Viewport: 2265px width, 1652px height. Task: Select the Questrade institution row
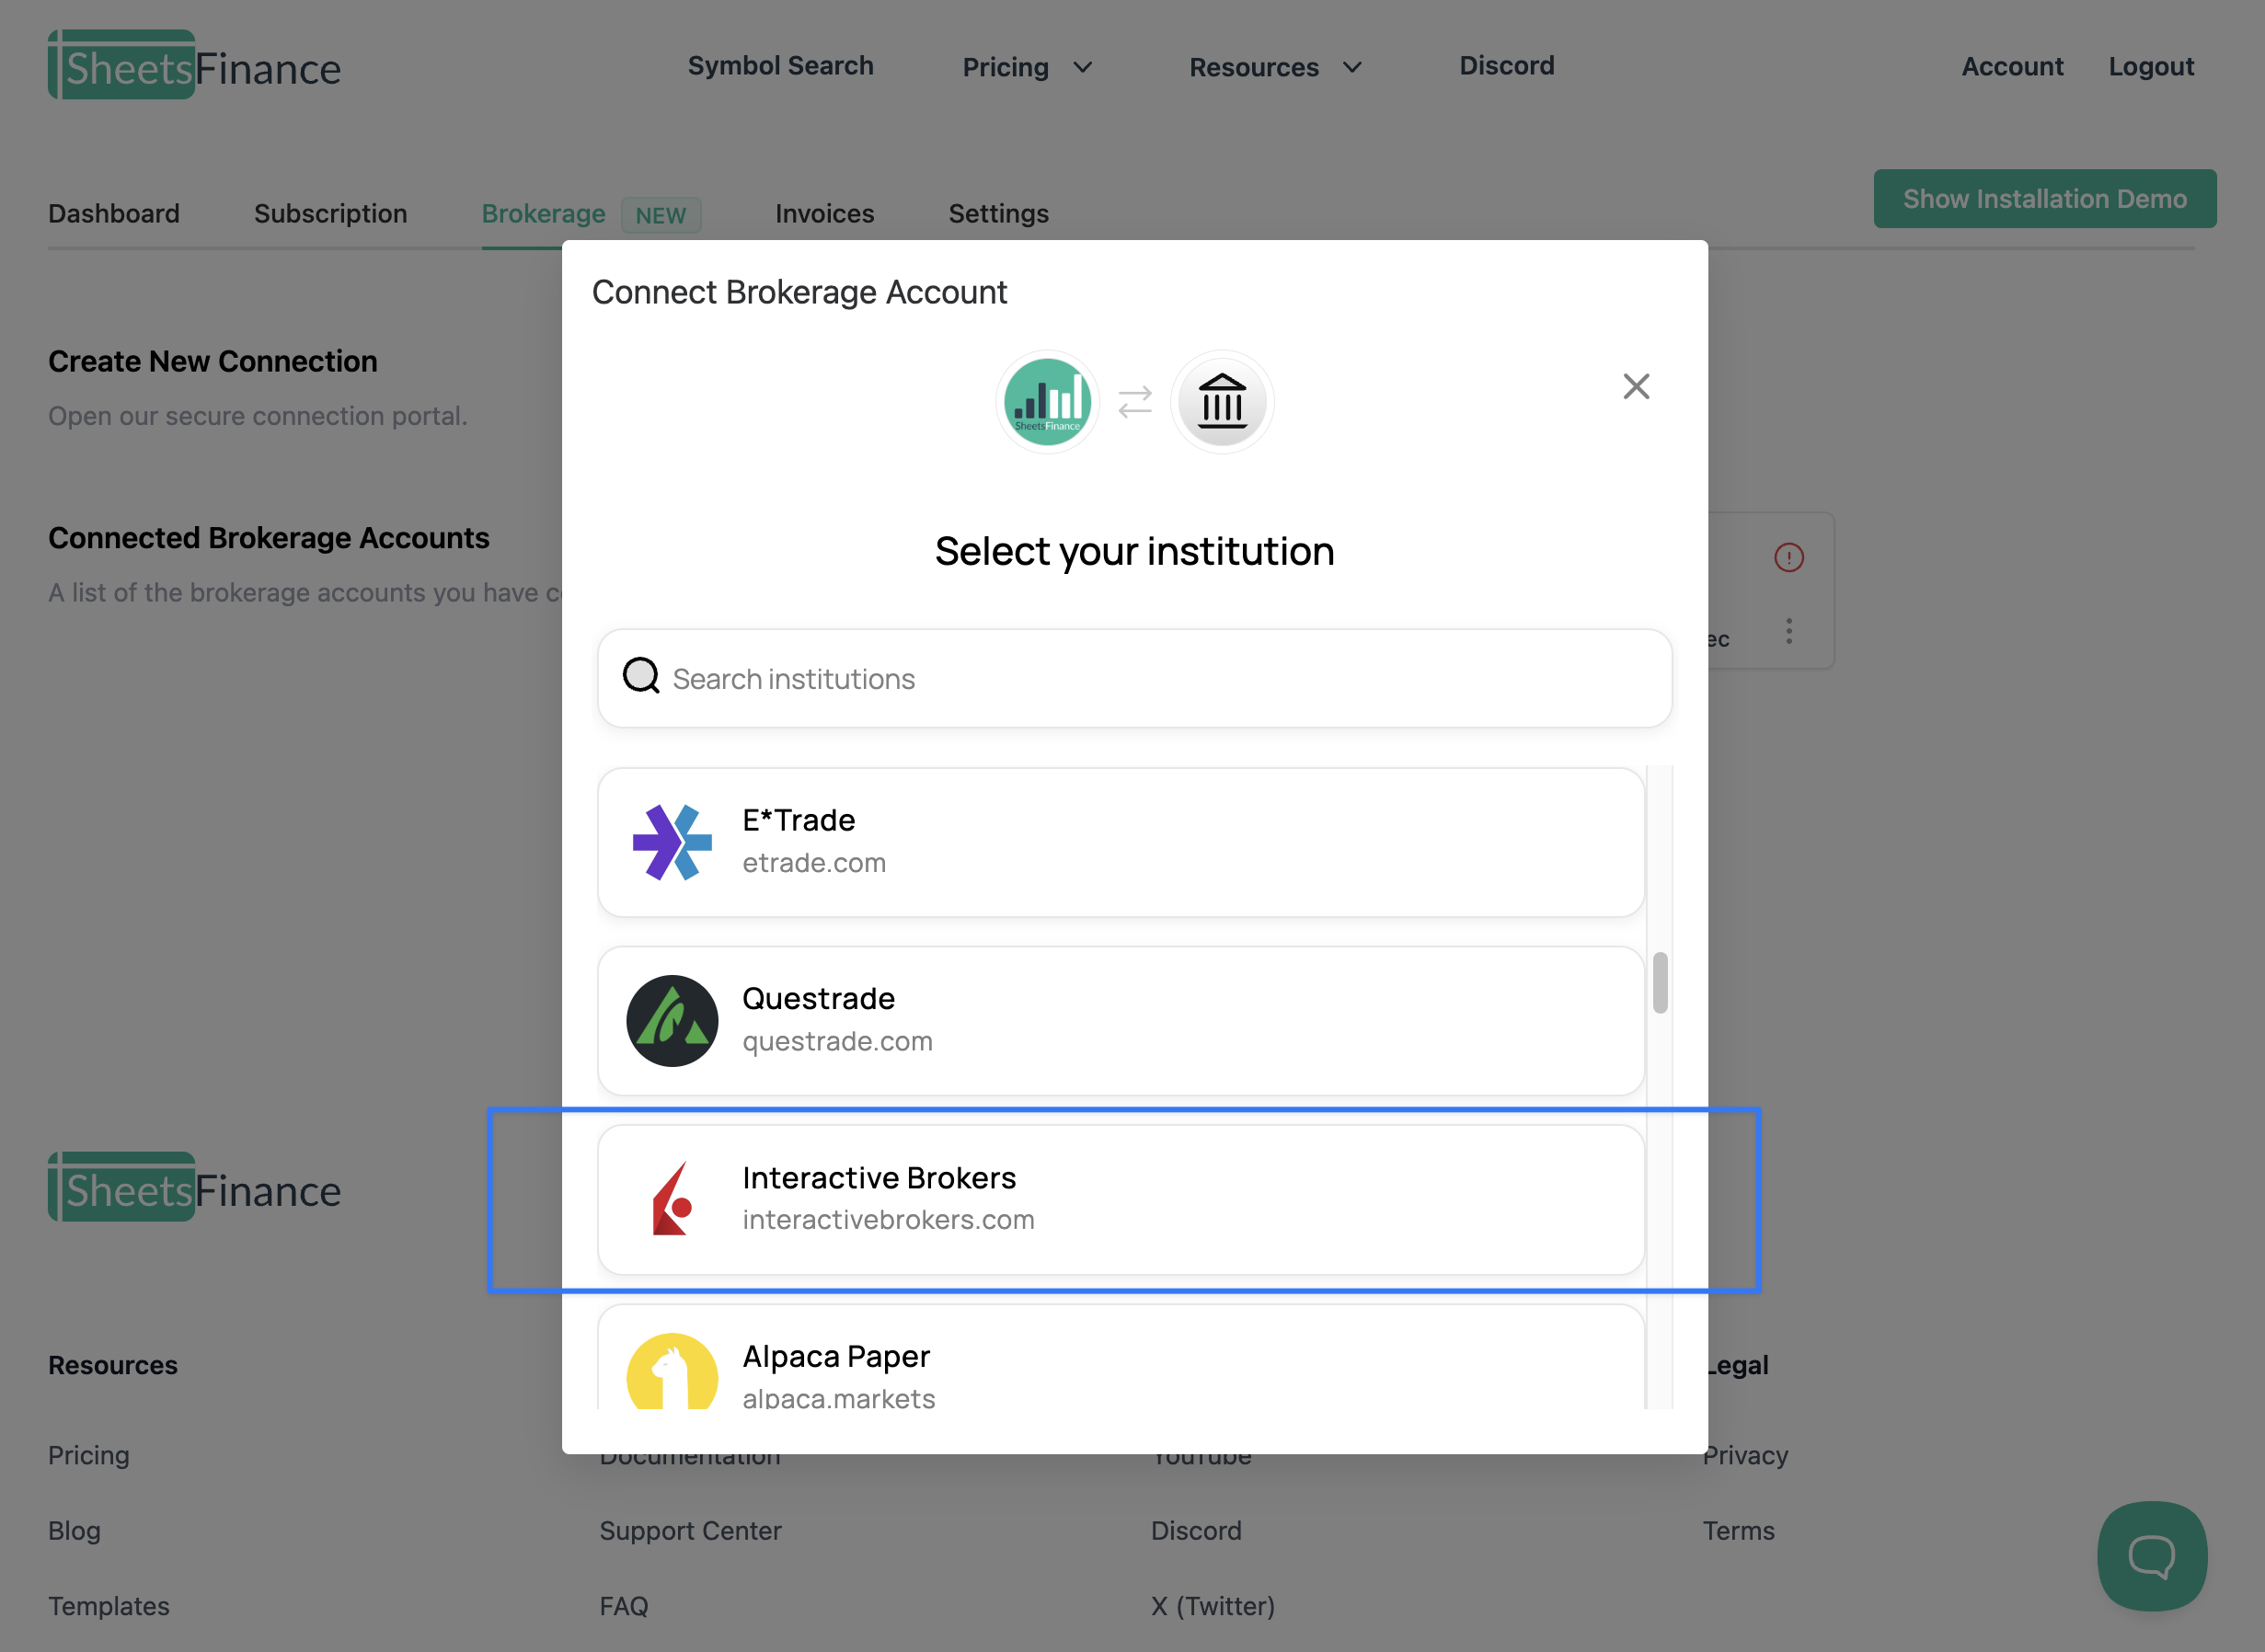(1121, 1021)
